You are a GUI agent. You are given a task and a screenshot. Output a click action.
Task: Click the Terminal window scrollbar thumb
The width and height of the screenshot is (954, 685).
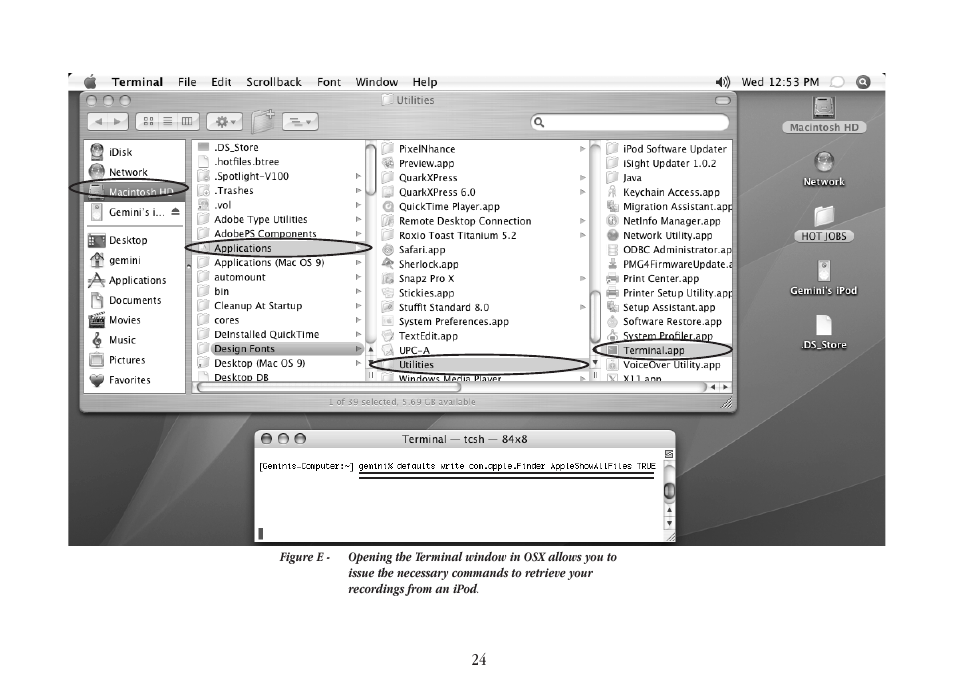pos(669,490)
